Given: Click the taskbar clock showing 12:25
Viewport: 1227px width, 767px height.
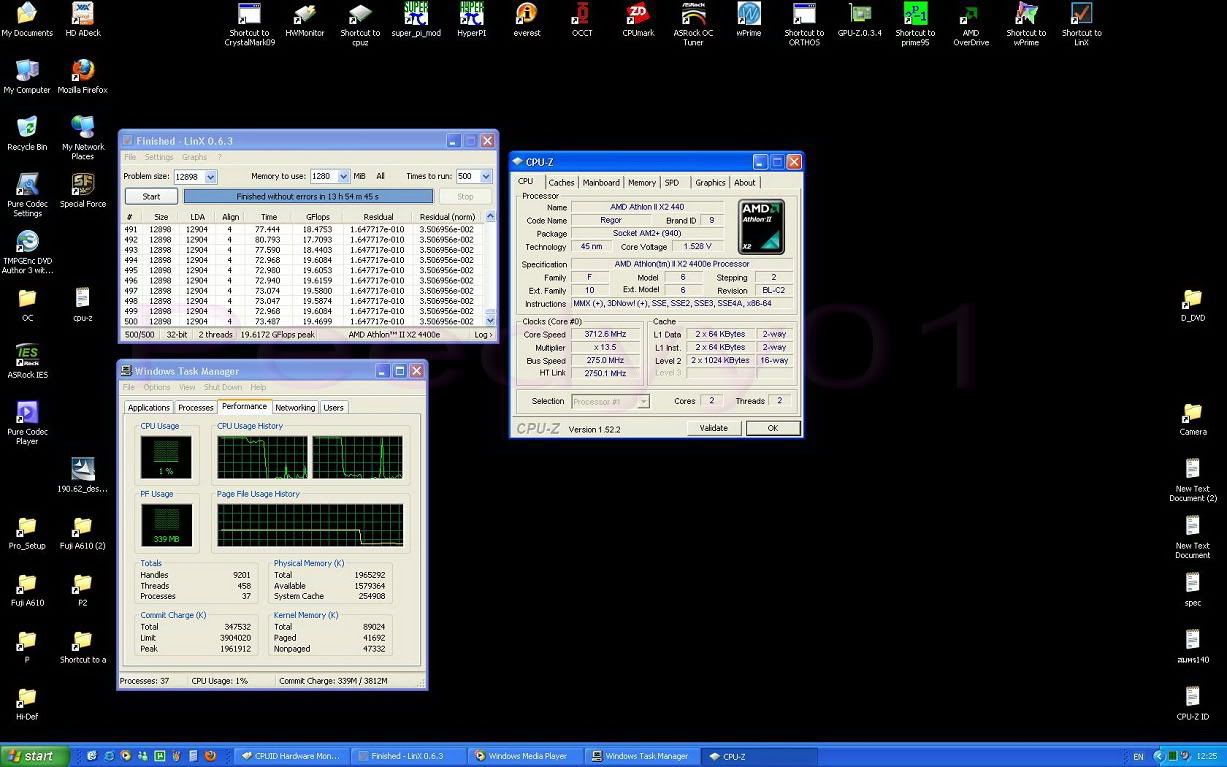Looking at the screenshot, I should 1206,756.
